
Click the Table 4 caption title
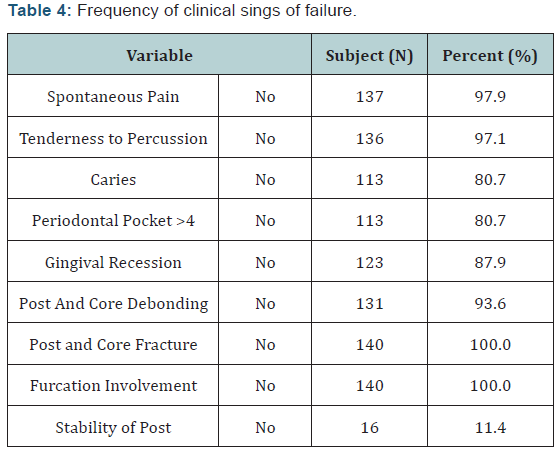click(x=182, y=11)
